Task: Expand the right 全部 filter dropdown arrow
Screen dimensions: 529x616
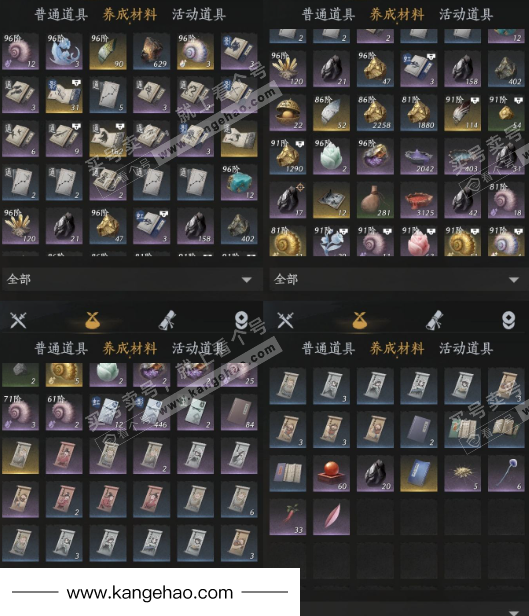Action: pos(514,280)
